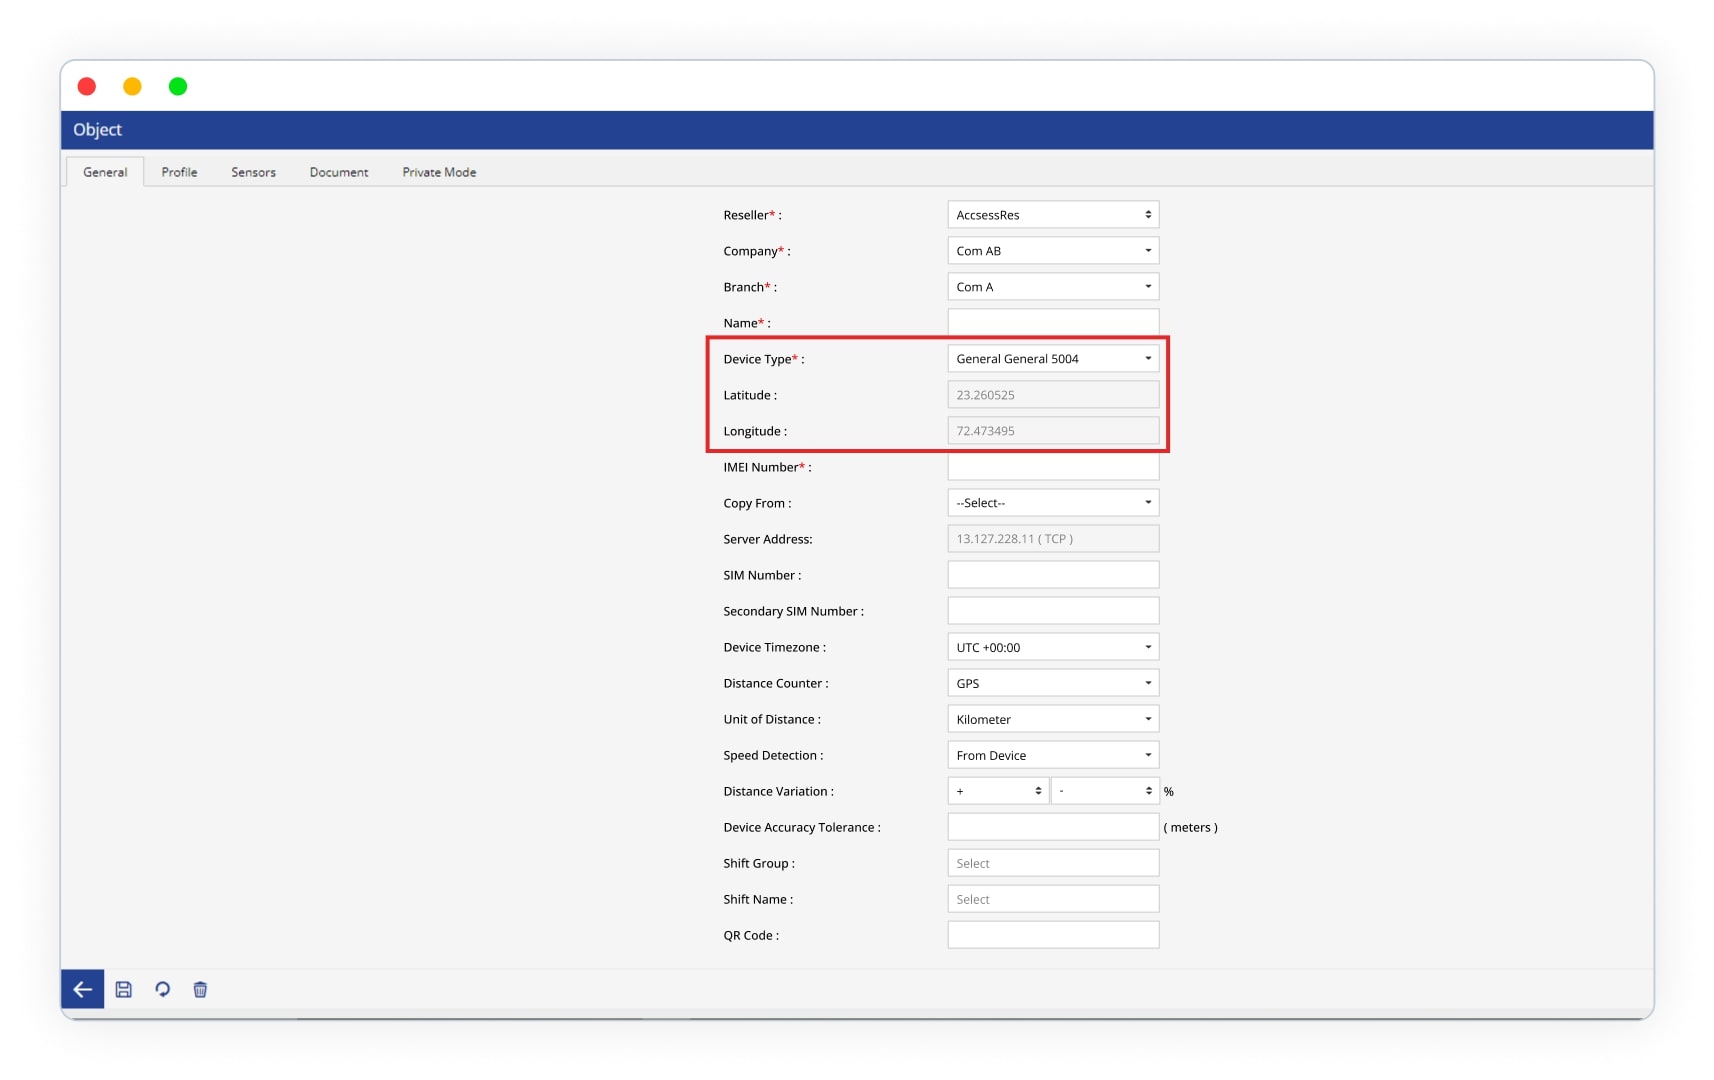Go to the Document tab

[x=338, y=172]
